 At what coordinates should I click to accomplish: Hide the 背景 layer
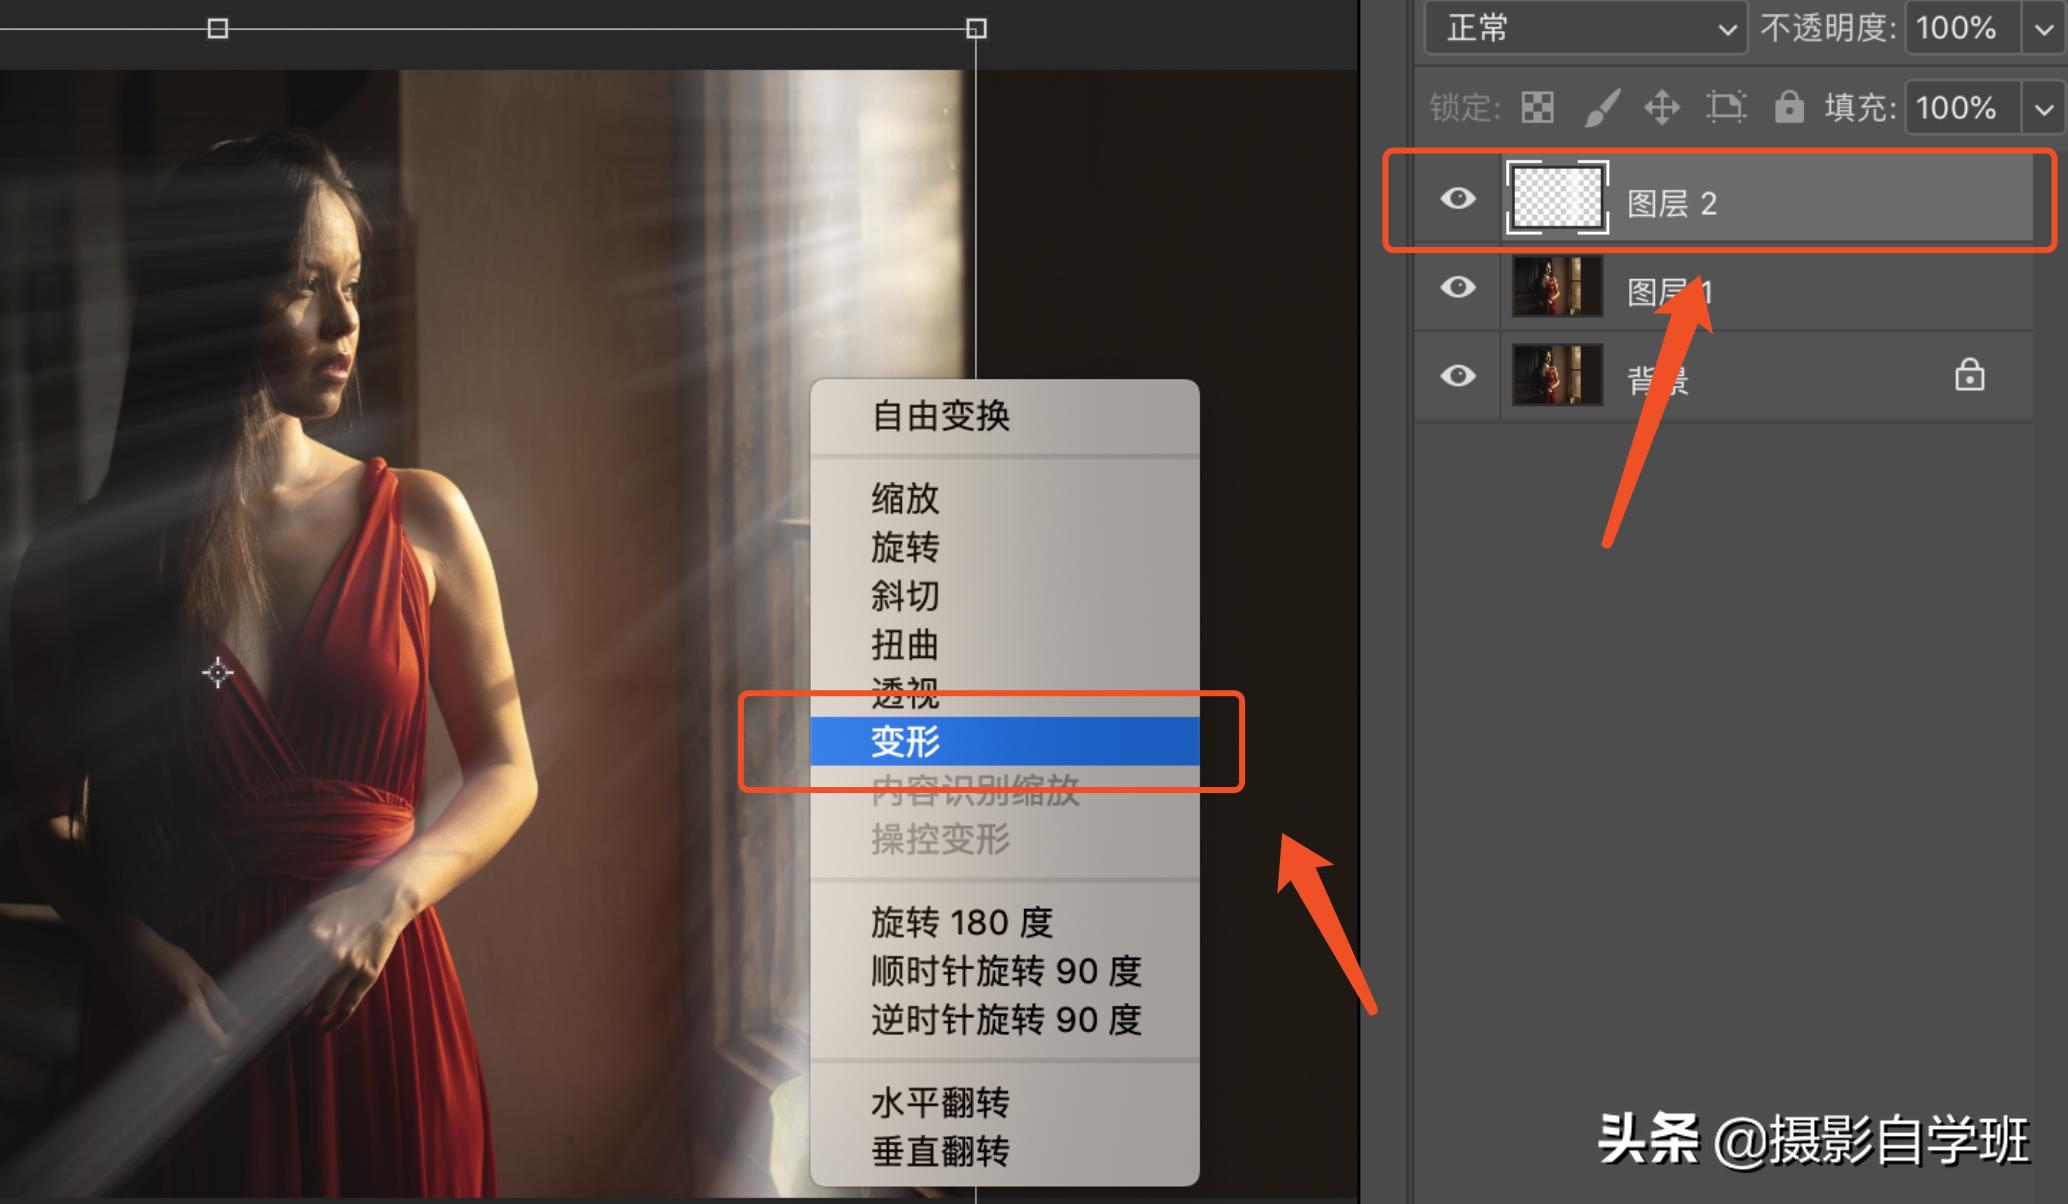click(1458, 375)
